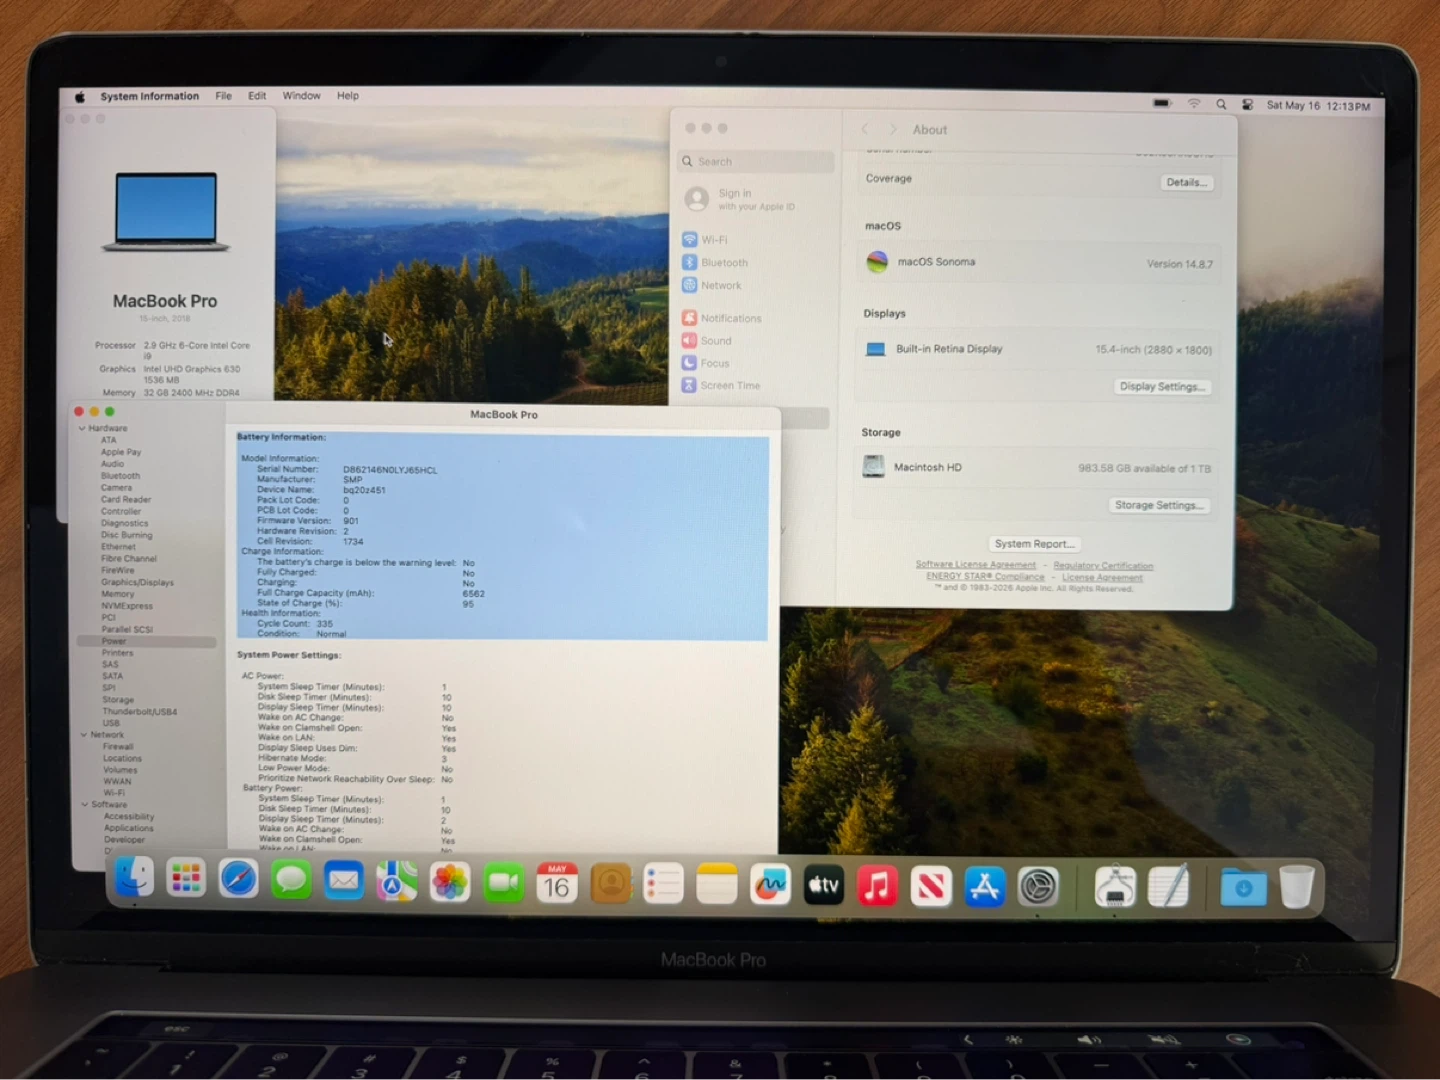Open Messages app in the Dock
Viewport: 1440px width, 1080px height.
[291, 881]
